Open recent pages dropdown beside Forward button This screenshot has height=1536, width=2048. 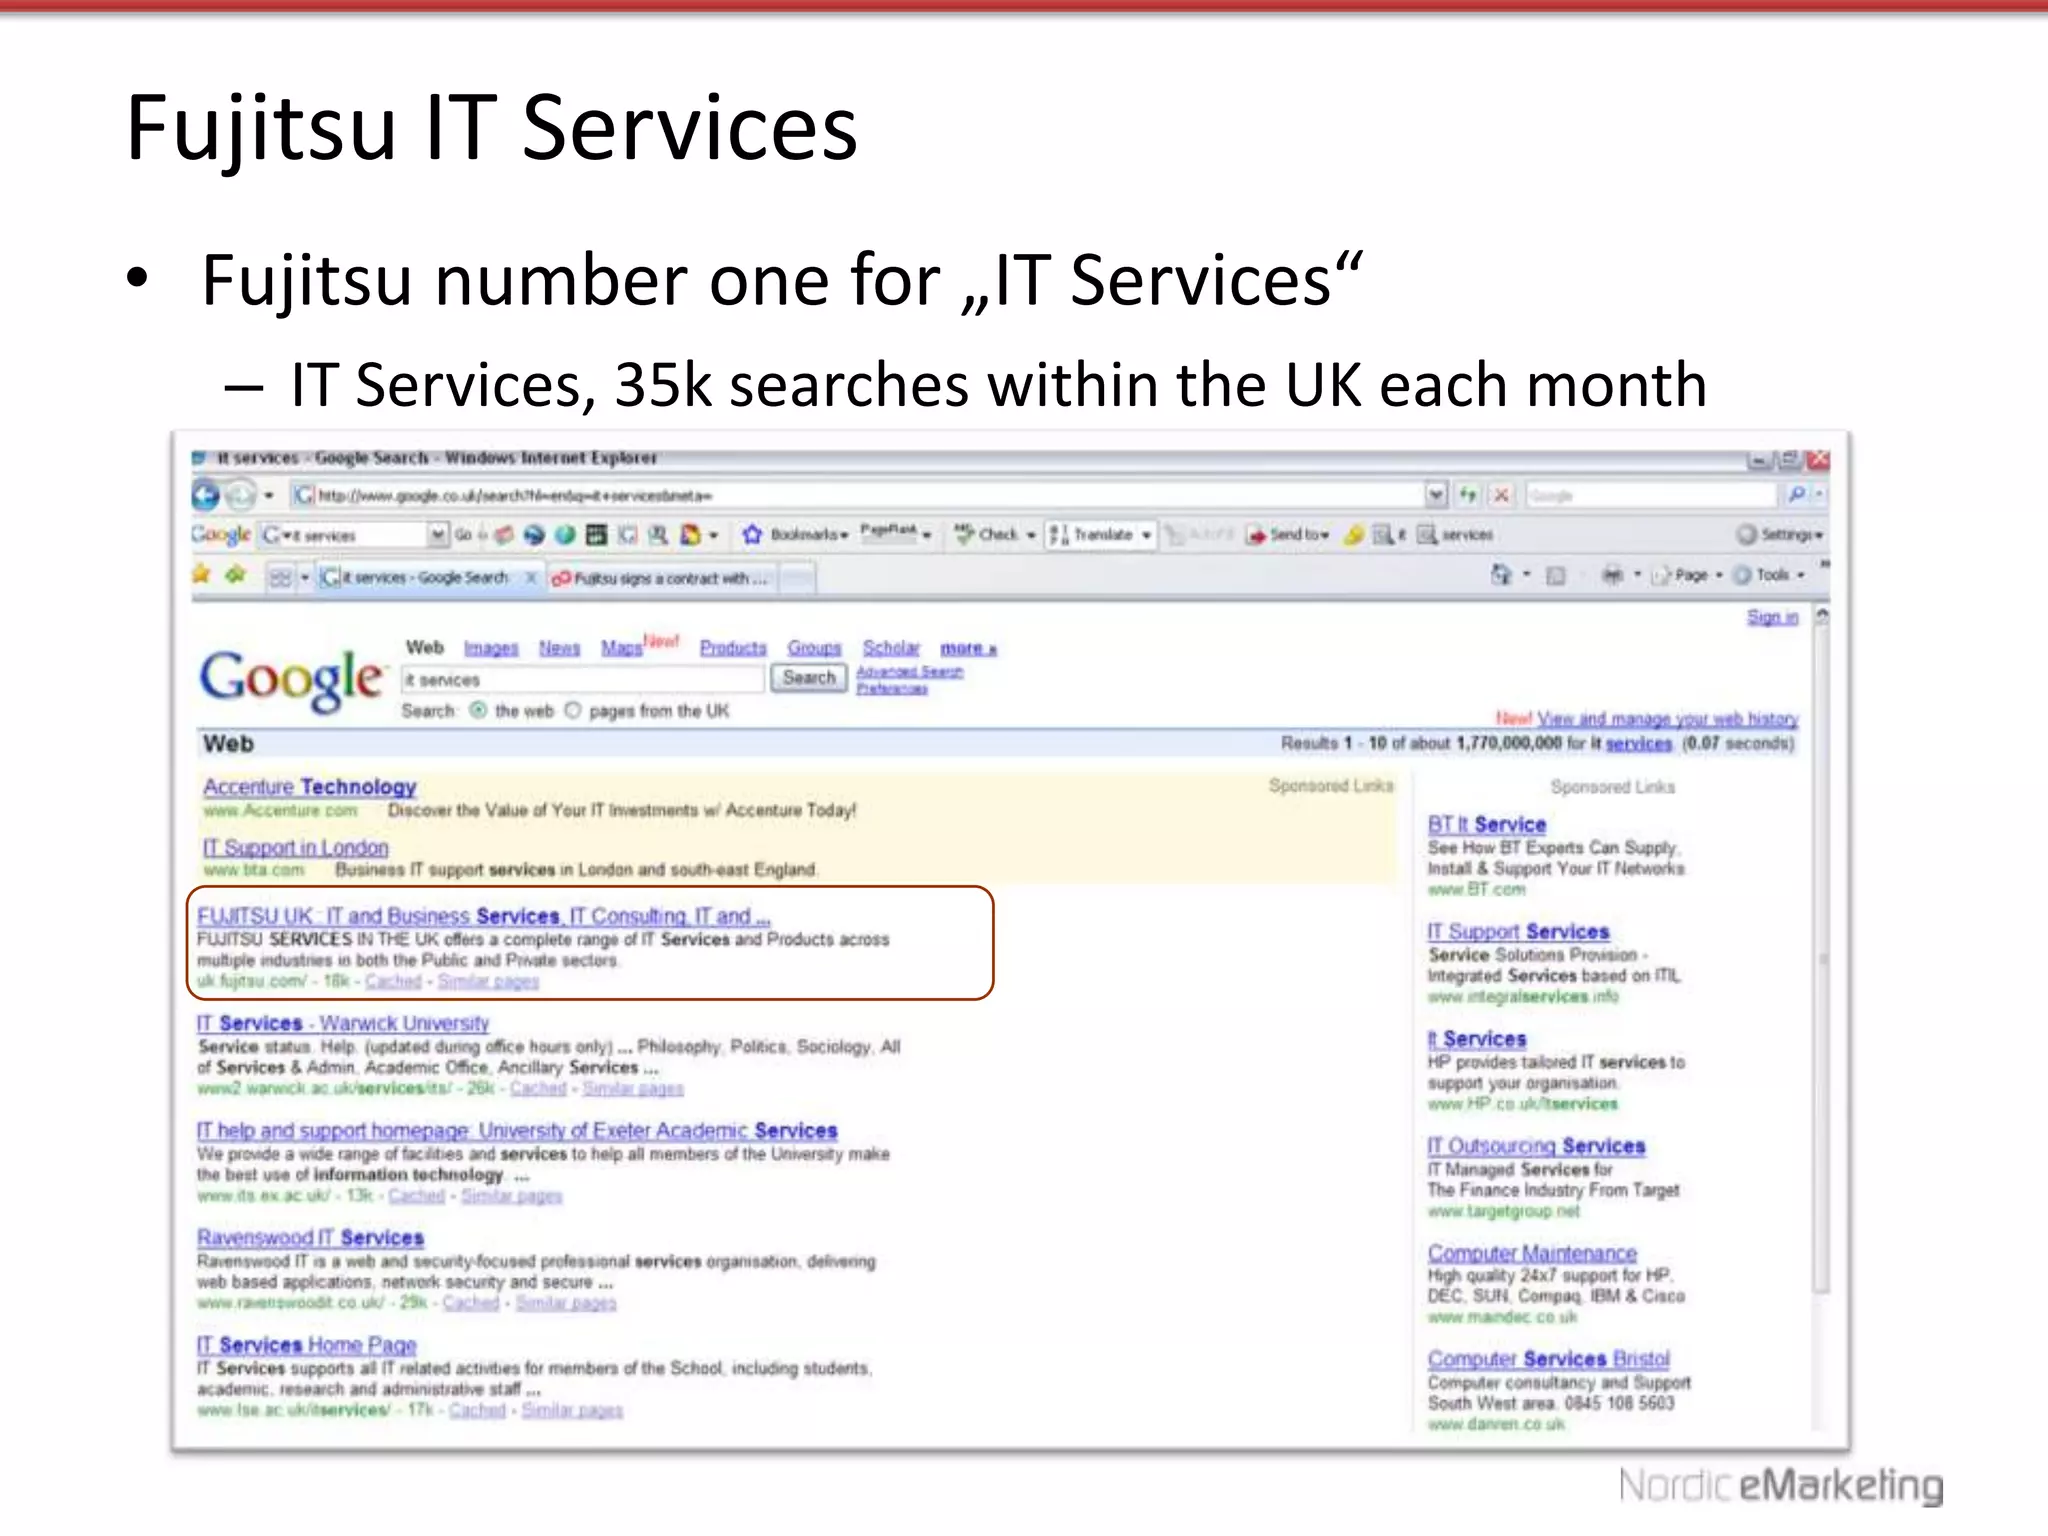269,496
